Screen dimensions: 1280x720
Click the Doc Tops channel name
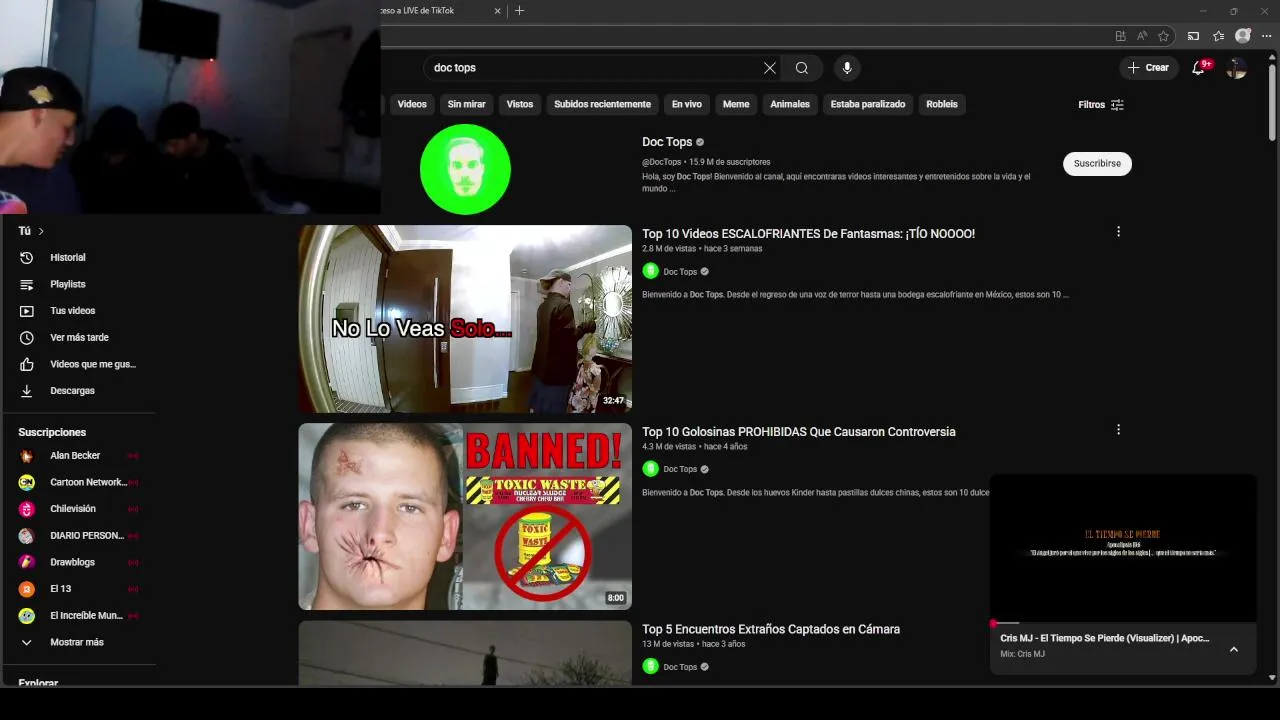point(667,142)
